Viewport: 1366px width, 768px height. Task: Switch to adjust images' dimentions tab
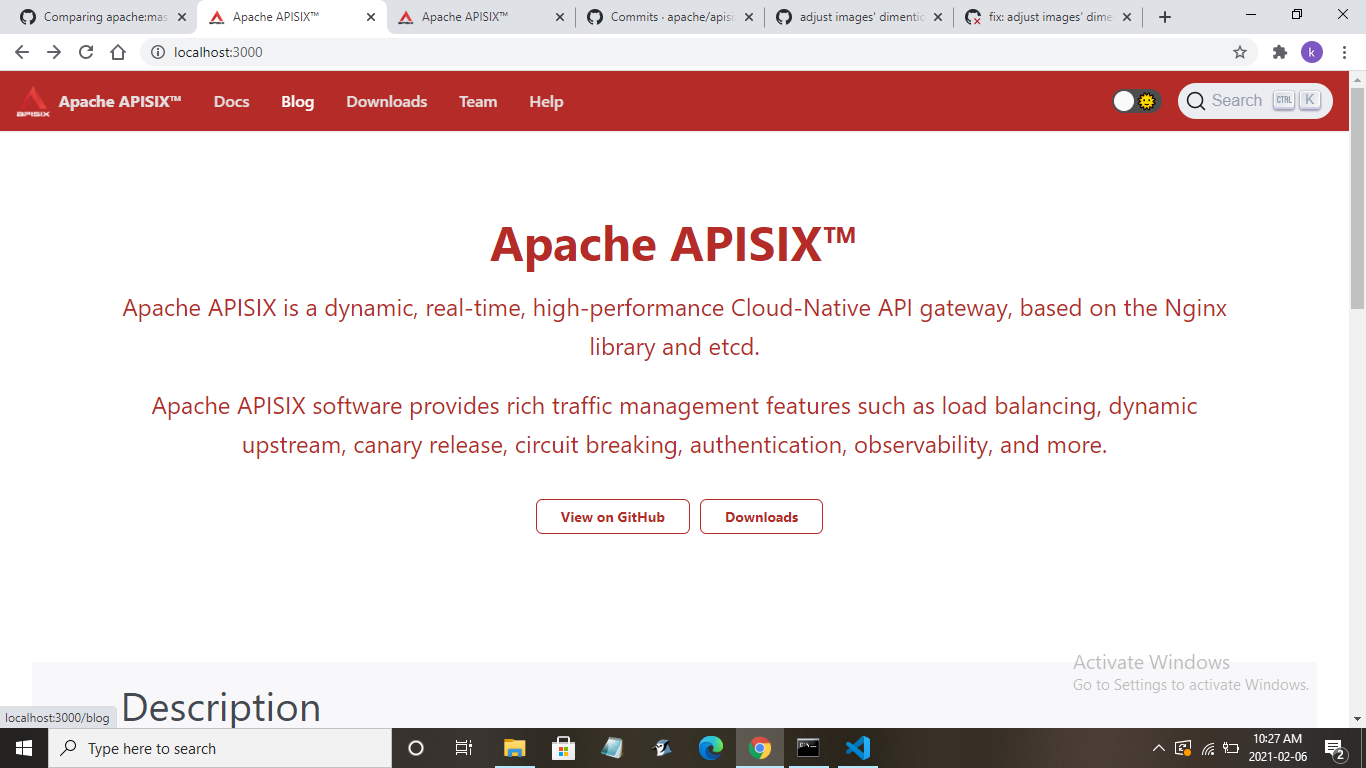click(x=858, y=17)
